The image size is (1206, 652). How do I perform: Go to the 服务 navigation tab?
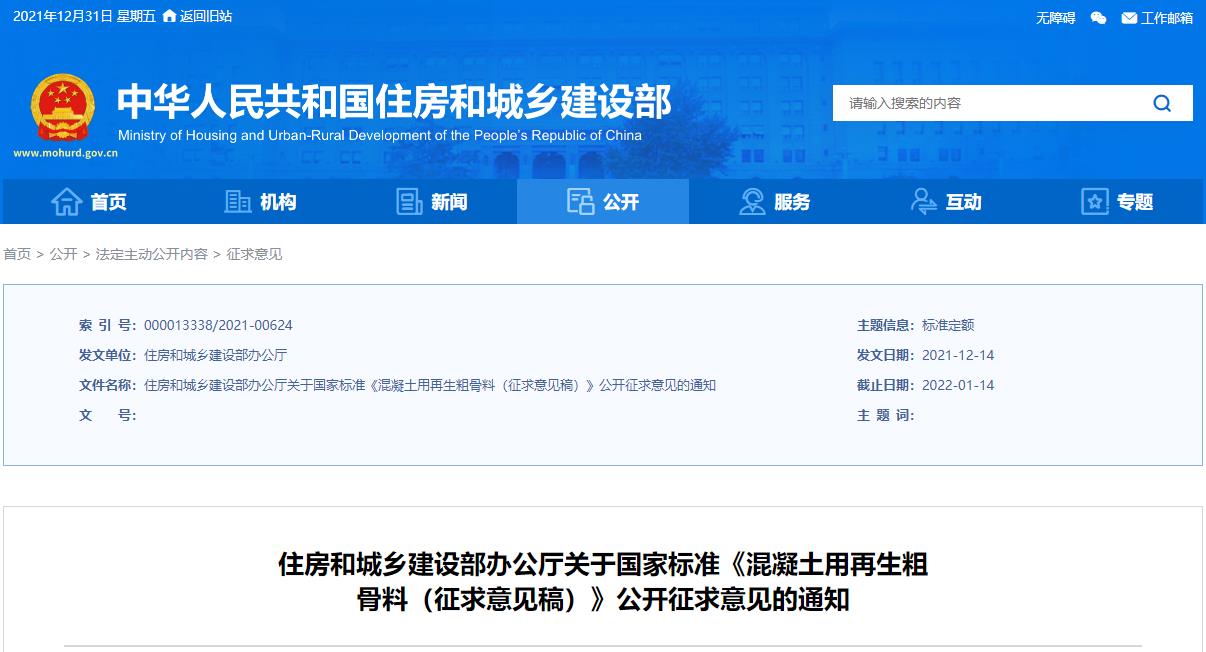point(775,202)
